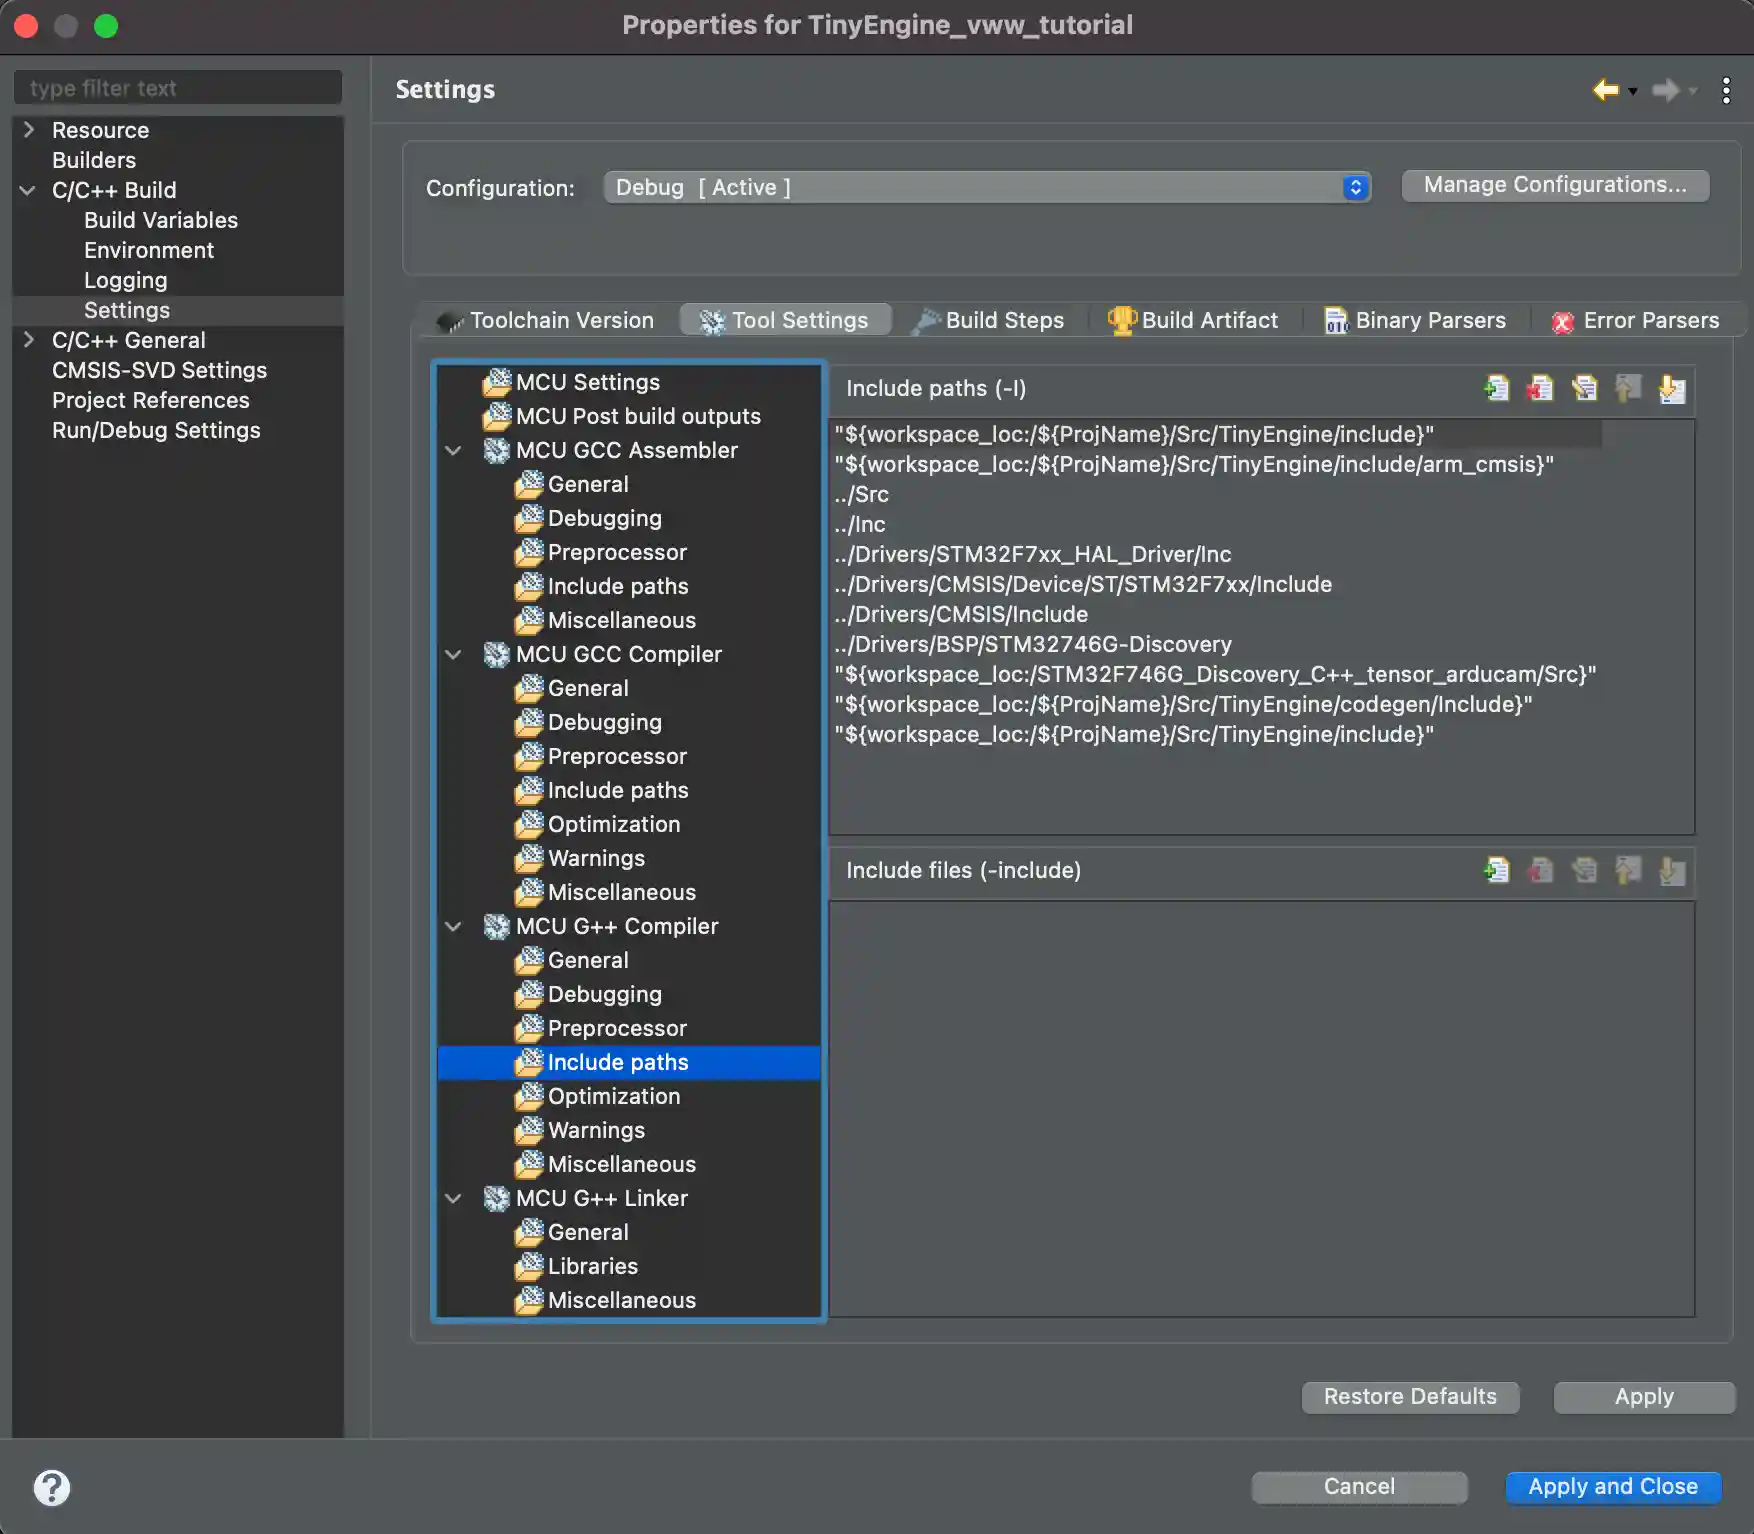1754x1534 pixels.
Task: Open the Manage Configurations dialog
Action: [x=1555, y=185]
